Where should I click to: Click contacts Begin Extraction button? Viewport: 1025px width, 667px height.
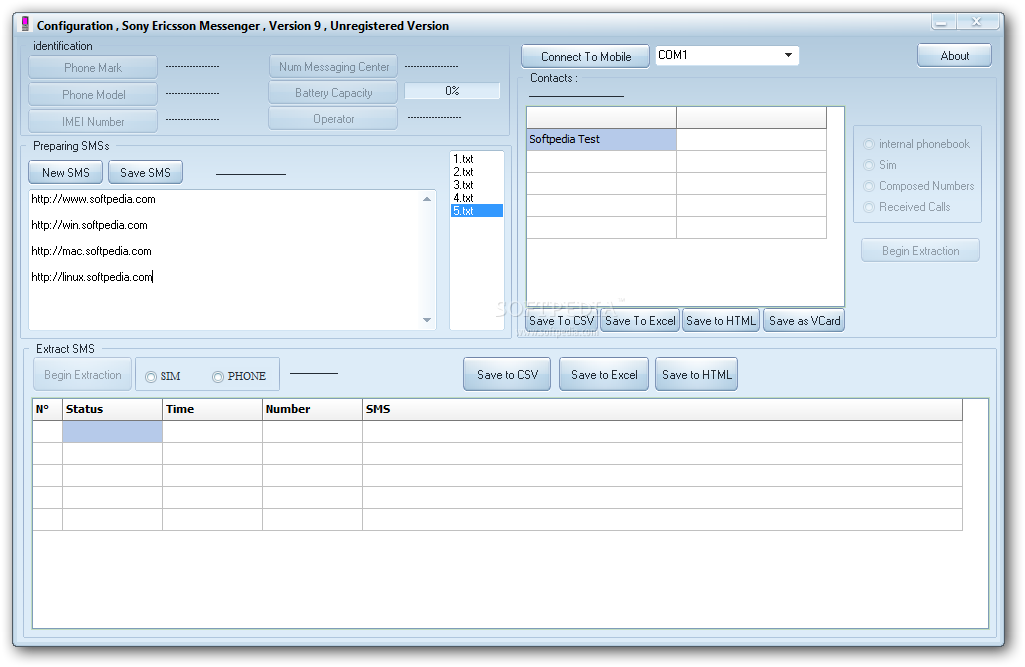coord(920,250)
